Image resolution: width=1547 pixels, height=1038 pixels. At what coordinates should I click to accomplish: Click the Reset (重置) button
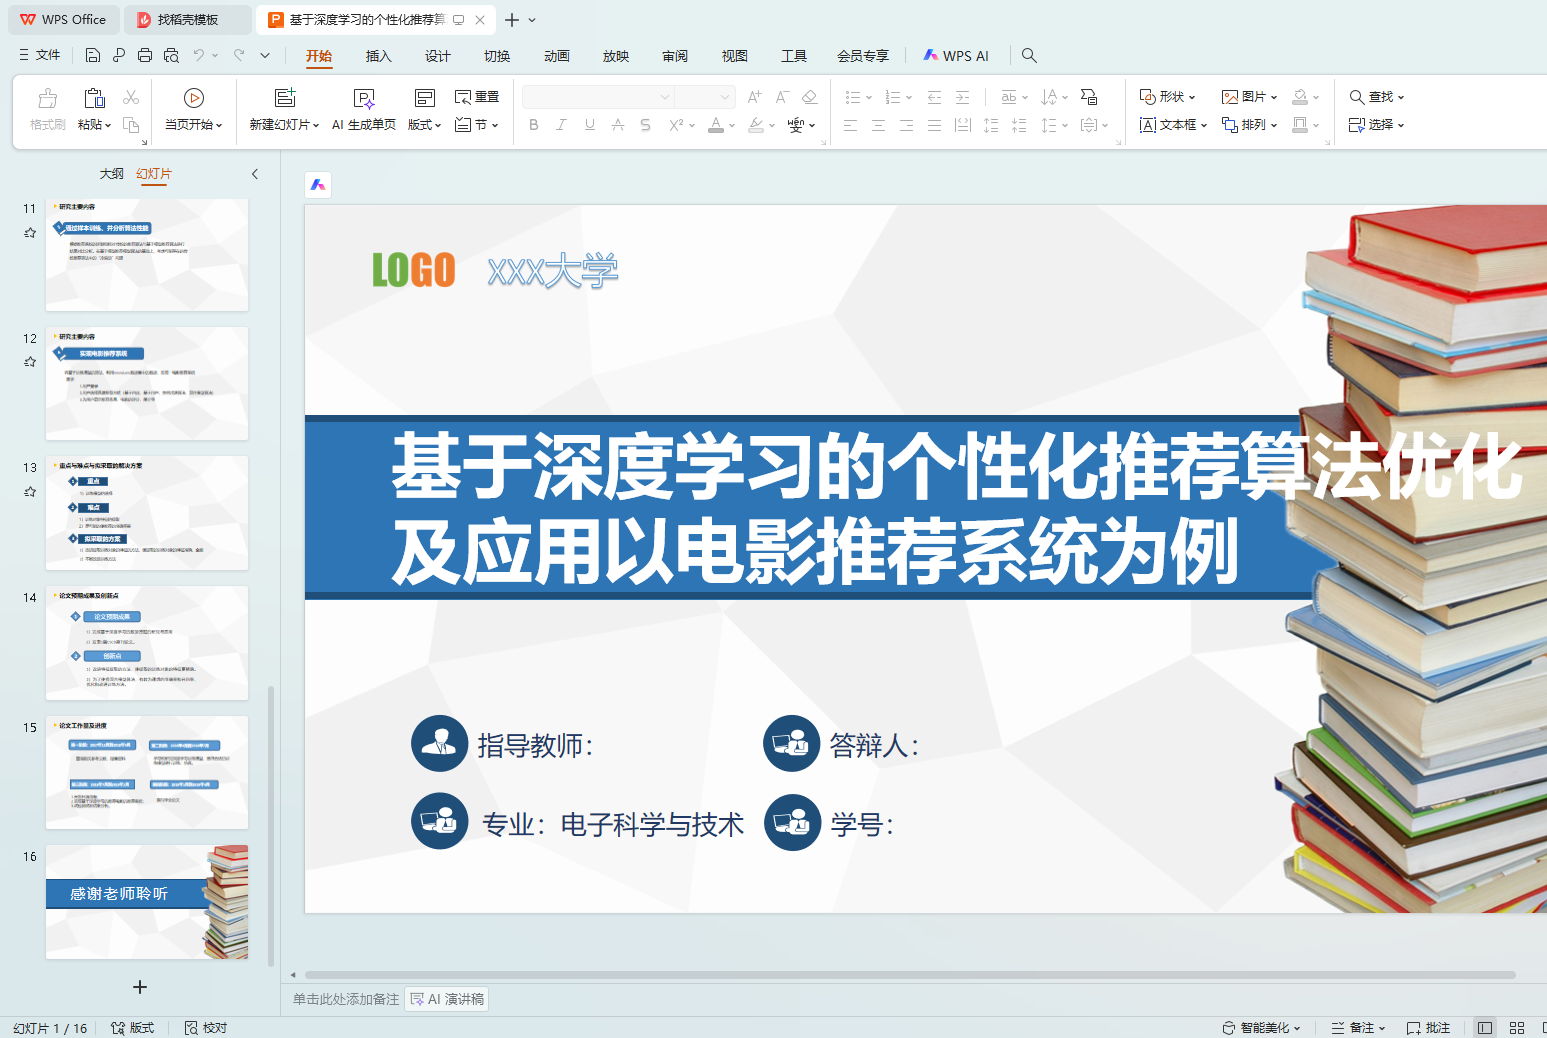coord(477,97)
